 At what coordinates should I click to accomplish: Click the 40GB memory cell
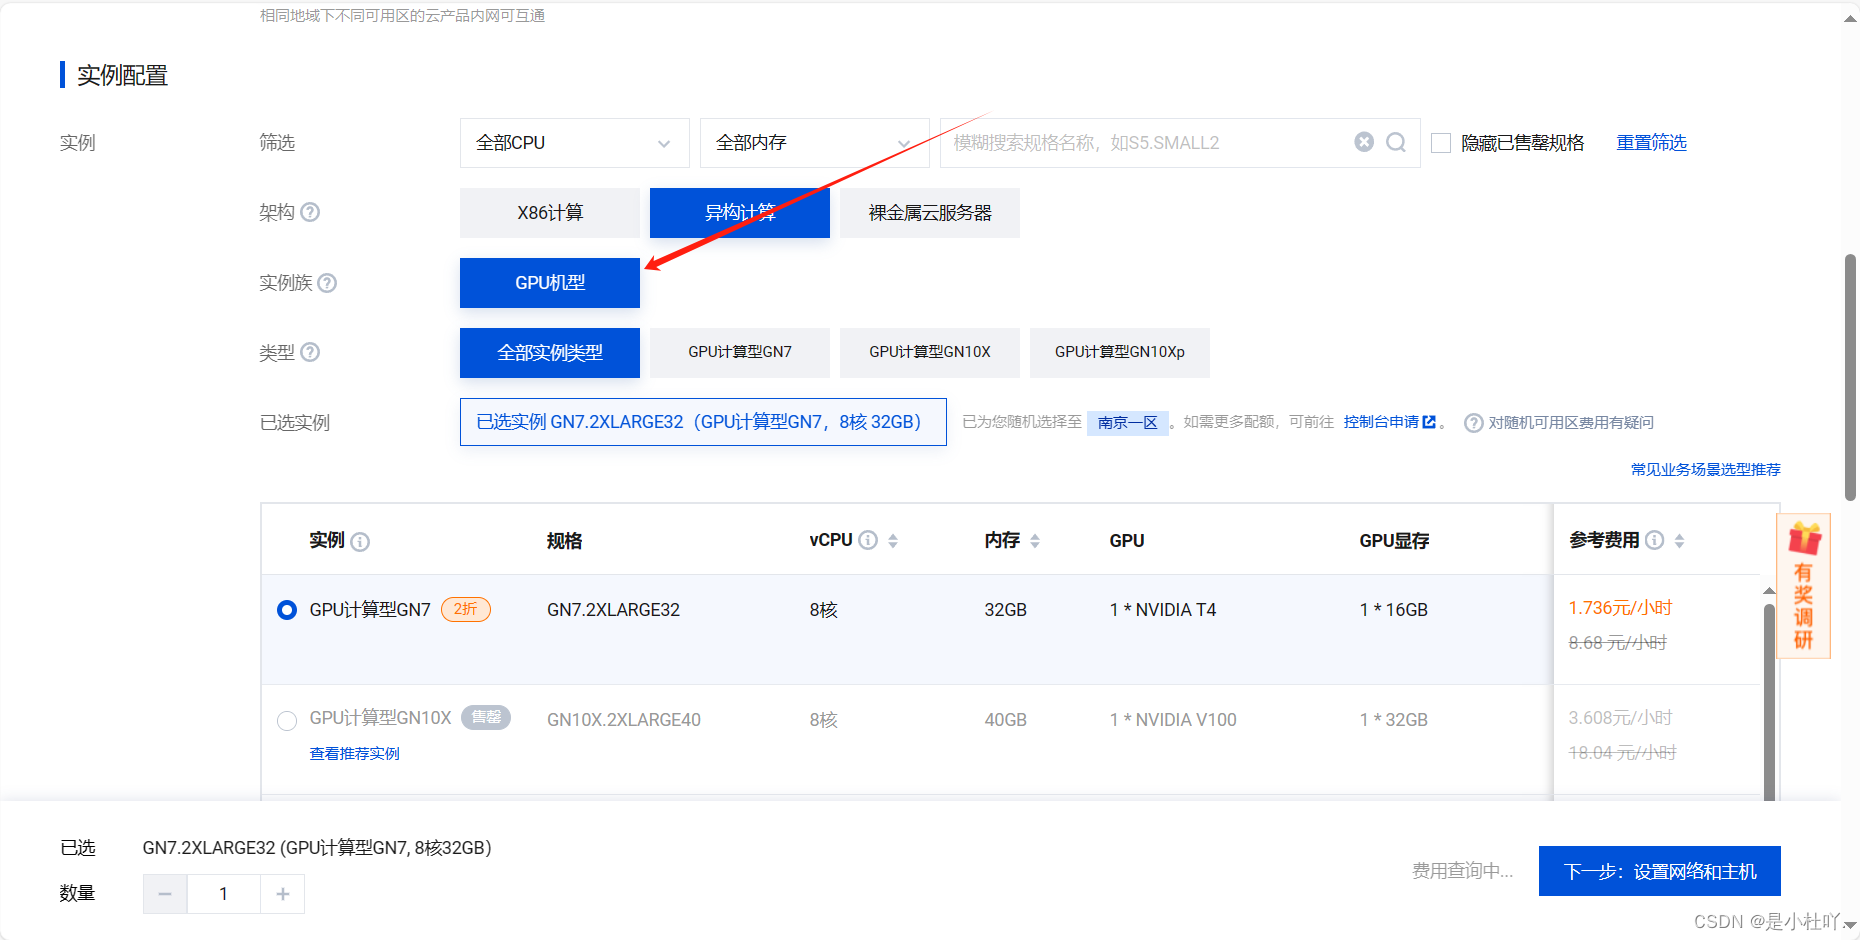pos(1006,720)
